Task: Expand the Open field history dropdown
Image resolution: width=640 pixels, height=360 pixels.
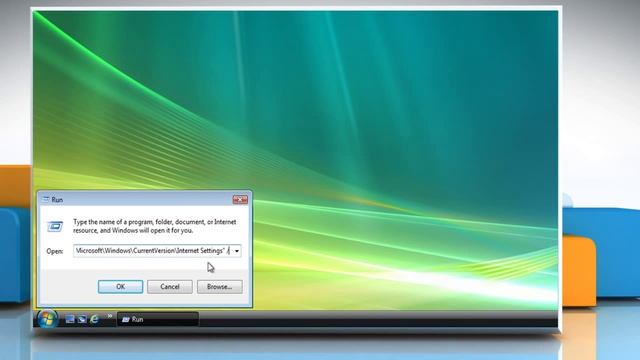Action: 237,251
